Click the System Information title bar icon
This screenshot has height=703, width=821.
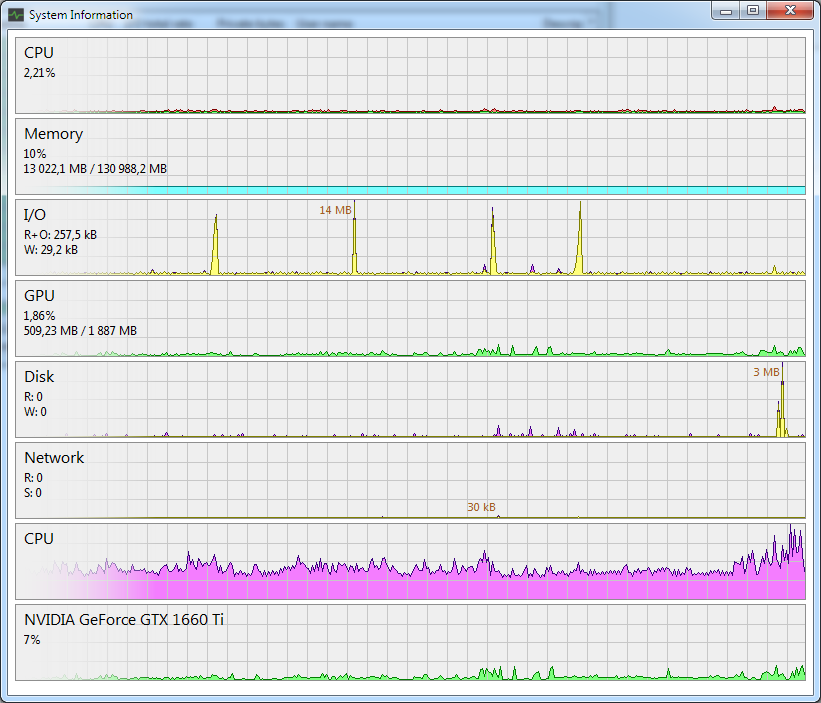tap(16, 15)
